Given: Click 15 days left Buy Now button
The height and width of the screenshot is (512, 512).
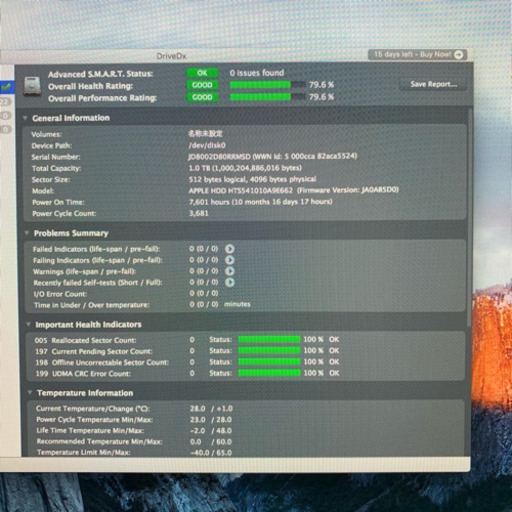Looking at the screenshot, I should (417, 54).
